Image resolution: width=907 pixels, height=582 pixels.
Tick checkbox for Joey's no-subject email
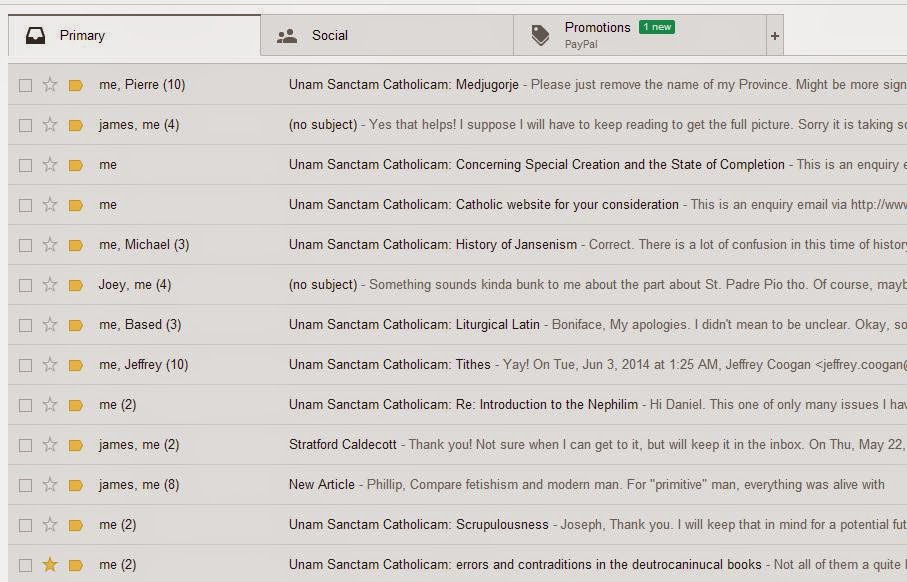(25, 285)
